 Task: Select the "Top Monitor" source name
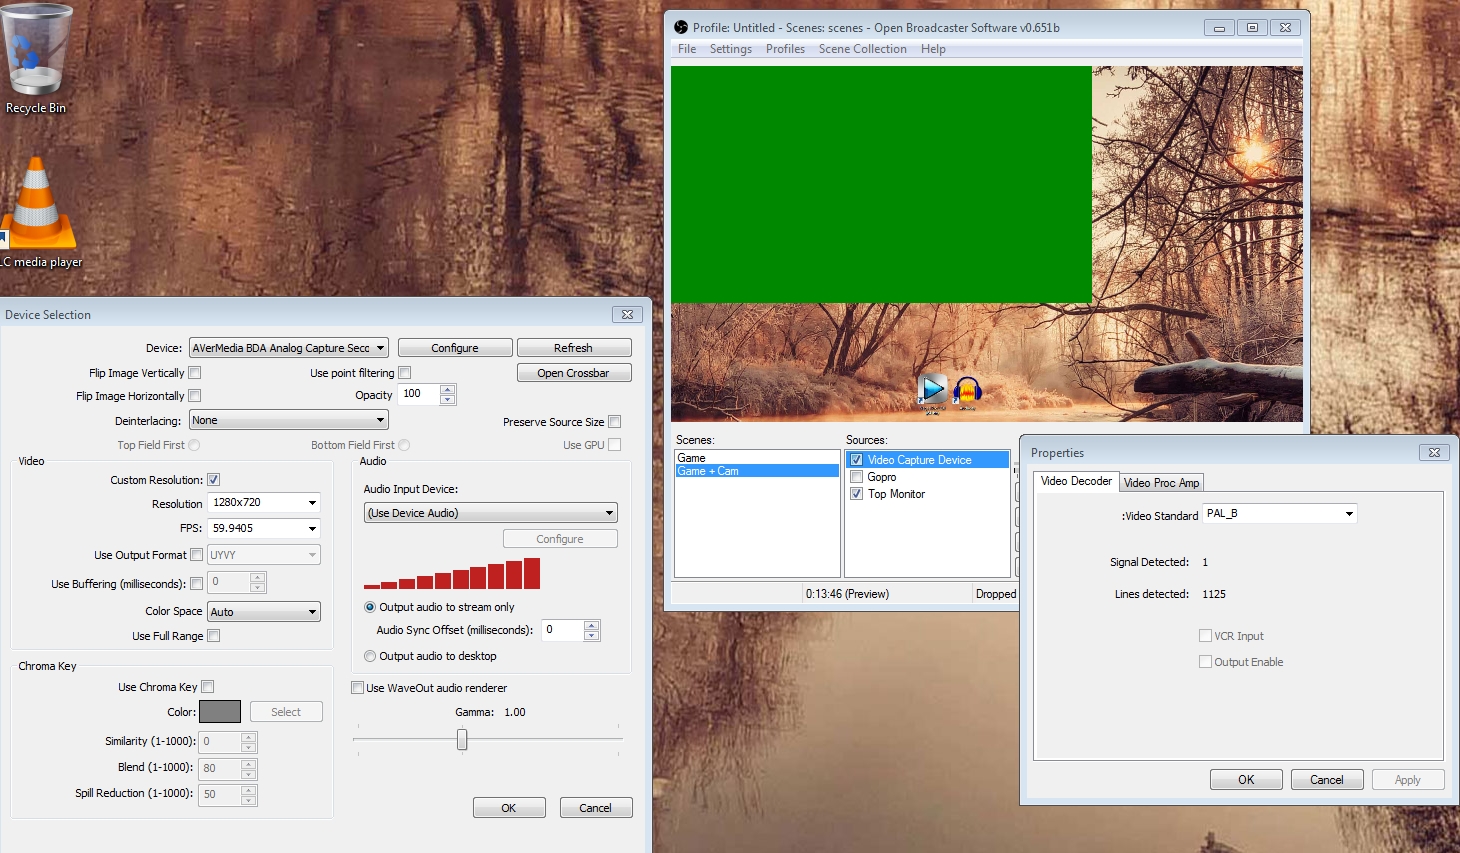(897, 494)
